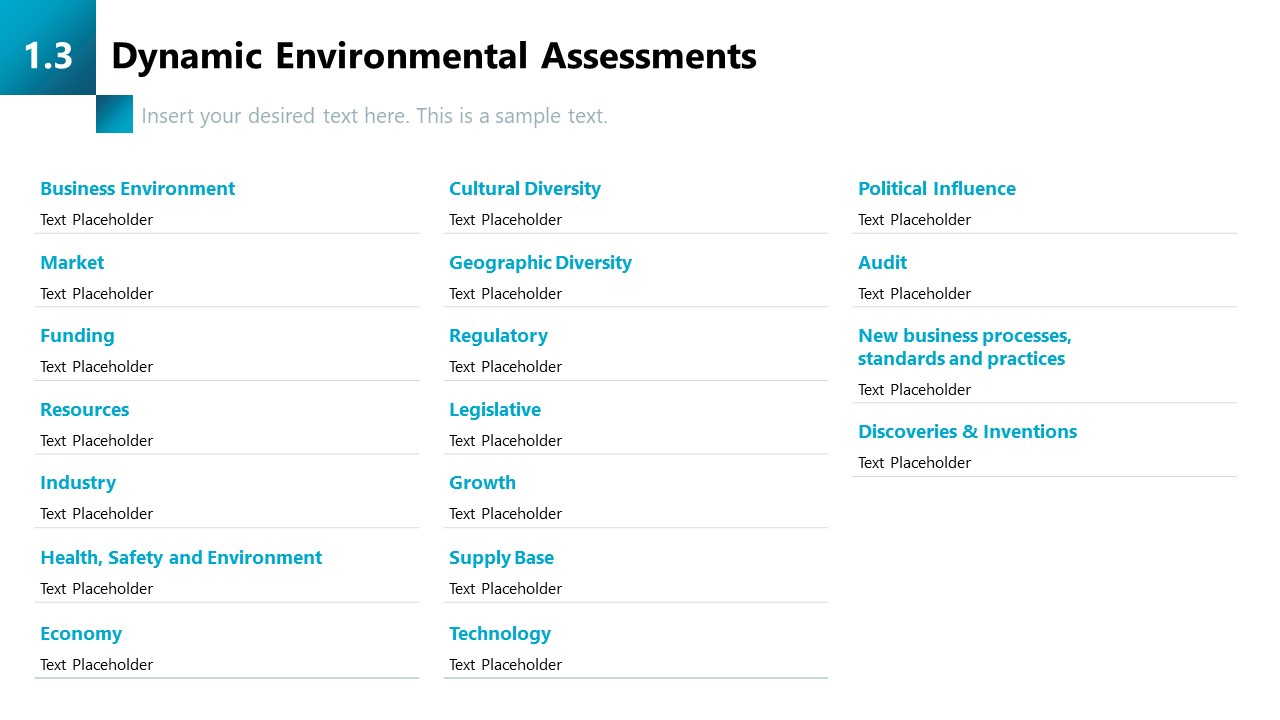The width and height of the screenshot is (1280, 720).
Task: Select the Discoveries & Inventions heading
Action: pyautogui.click(x=967, y=432)
